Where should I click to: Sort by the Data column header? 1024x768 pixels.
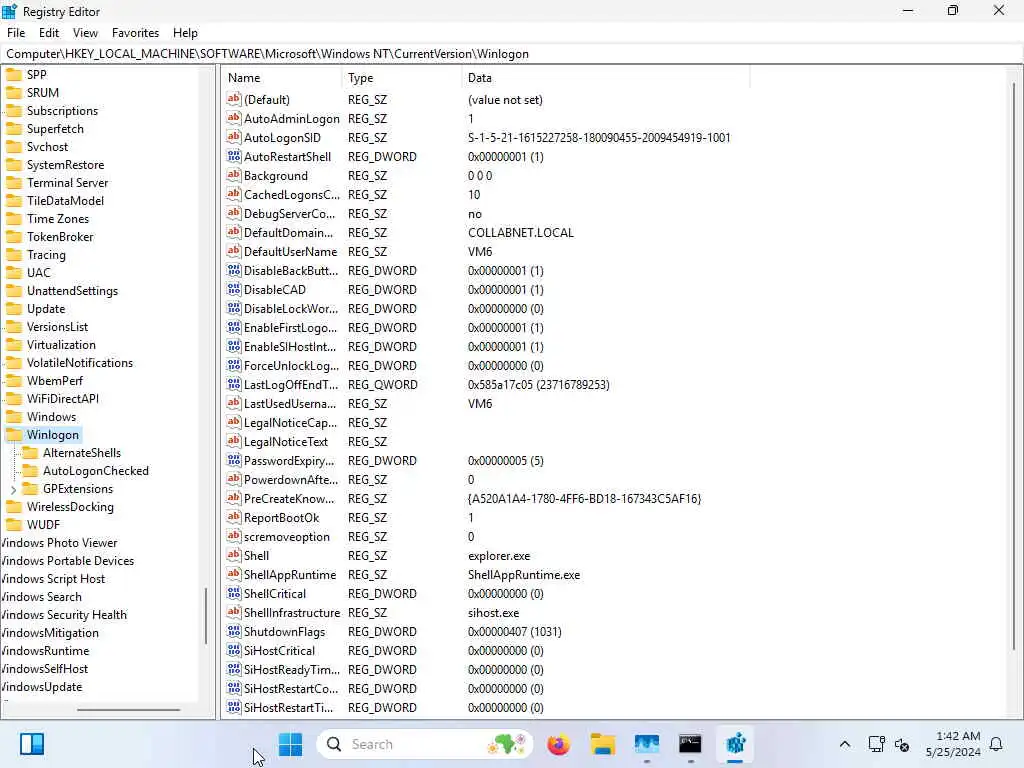pyautogui.click(x=606, y=78)
